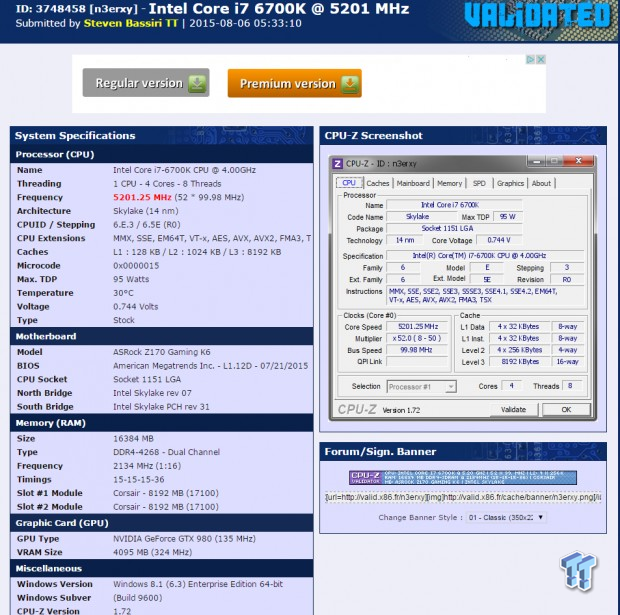Click the Intel Core i7-6700K CPU name value
The height and width of the screenshot is (615, 620).
pos(184,170)
